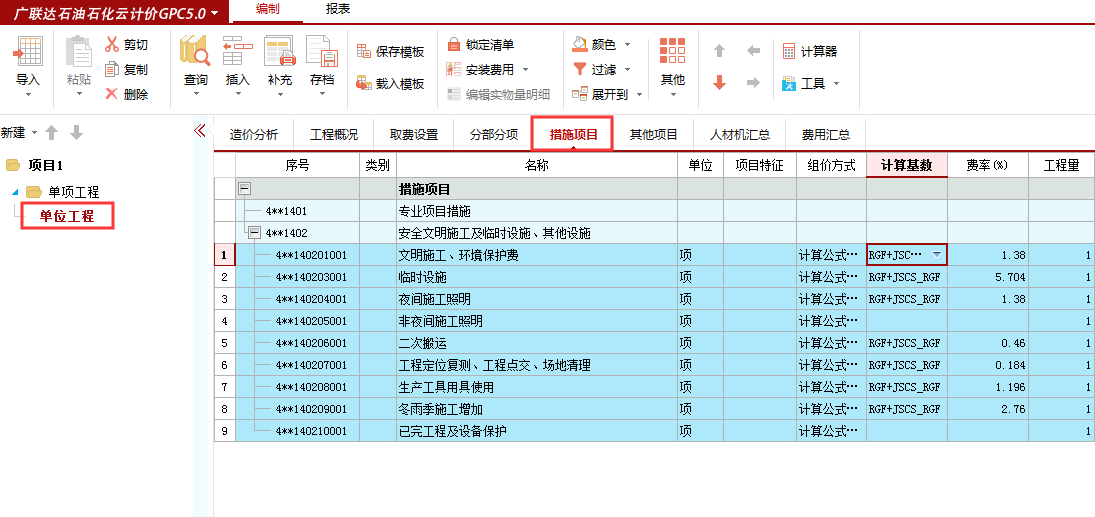The width and height of the screenshot is (1095, 517).
Task: Open dropdown arrow under 导入
Action: pyautogui.click(x=28, y=94)
